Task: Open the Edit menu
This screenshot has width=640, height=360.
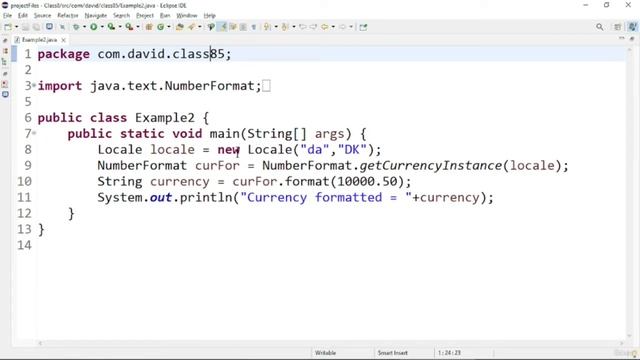Action: 23,16
